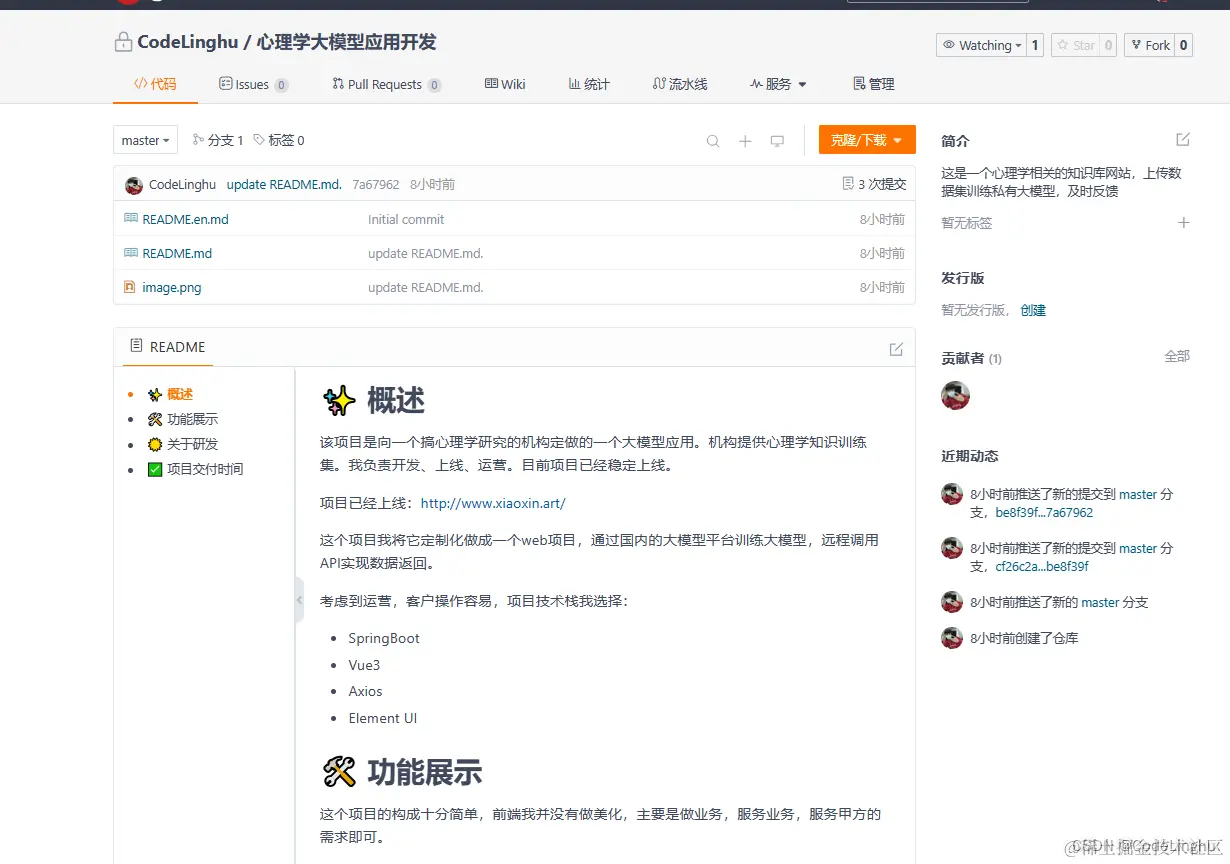Open README.en.md file
1230x864 pixels.
[x=186, y=219]
